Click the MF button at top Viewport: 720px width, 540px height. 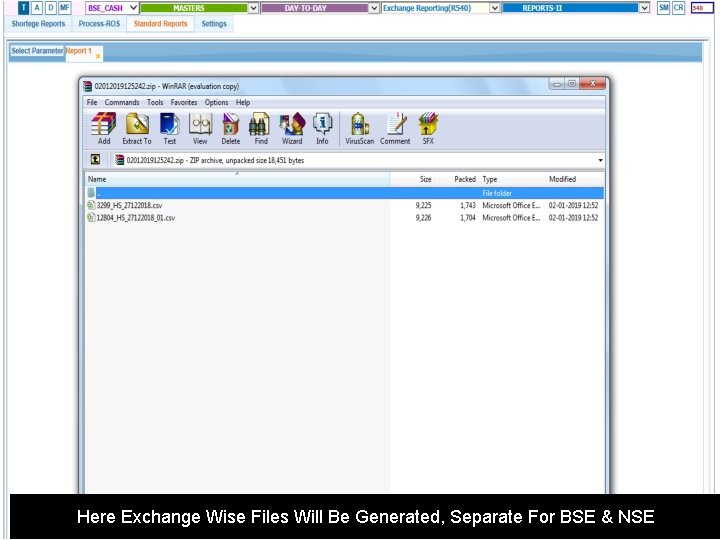click(65, 8)
